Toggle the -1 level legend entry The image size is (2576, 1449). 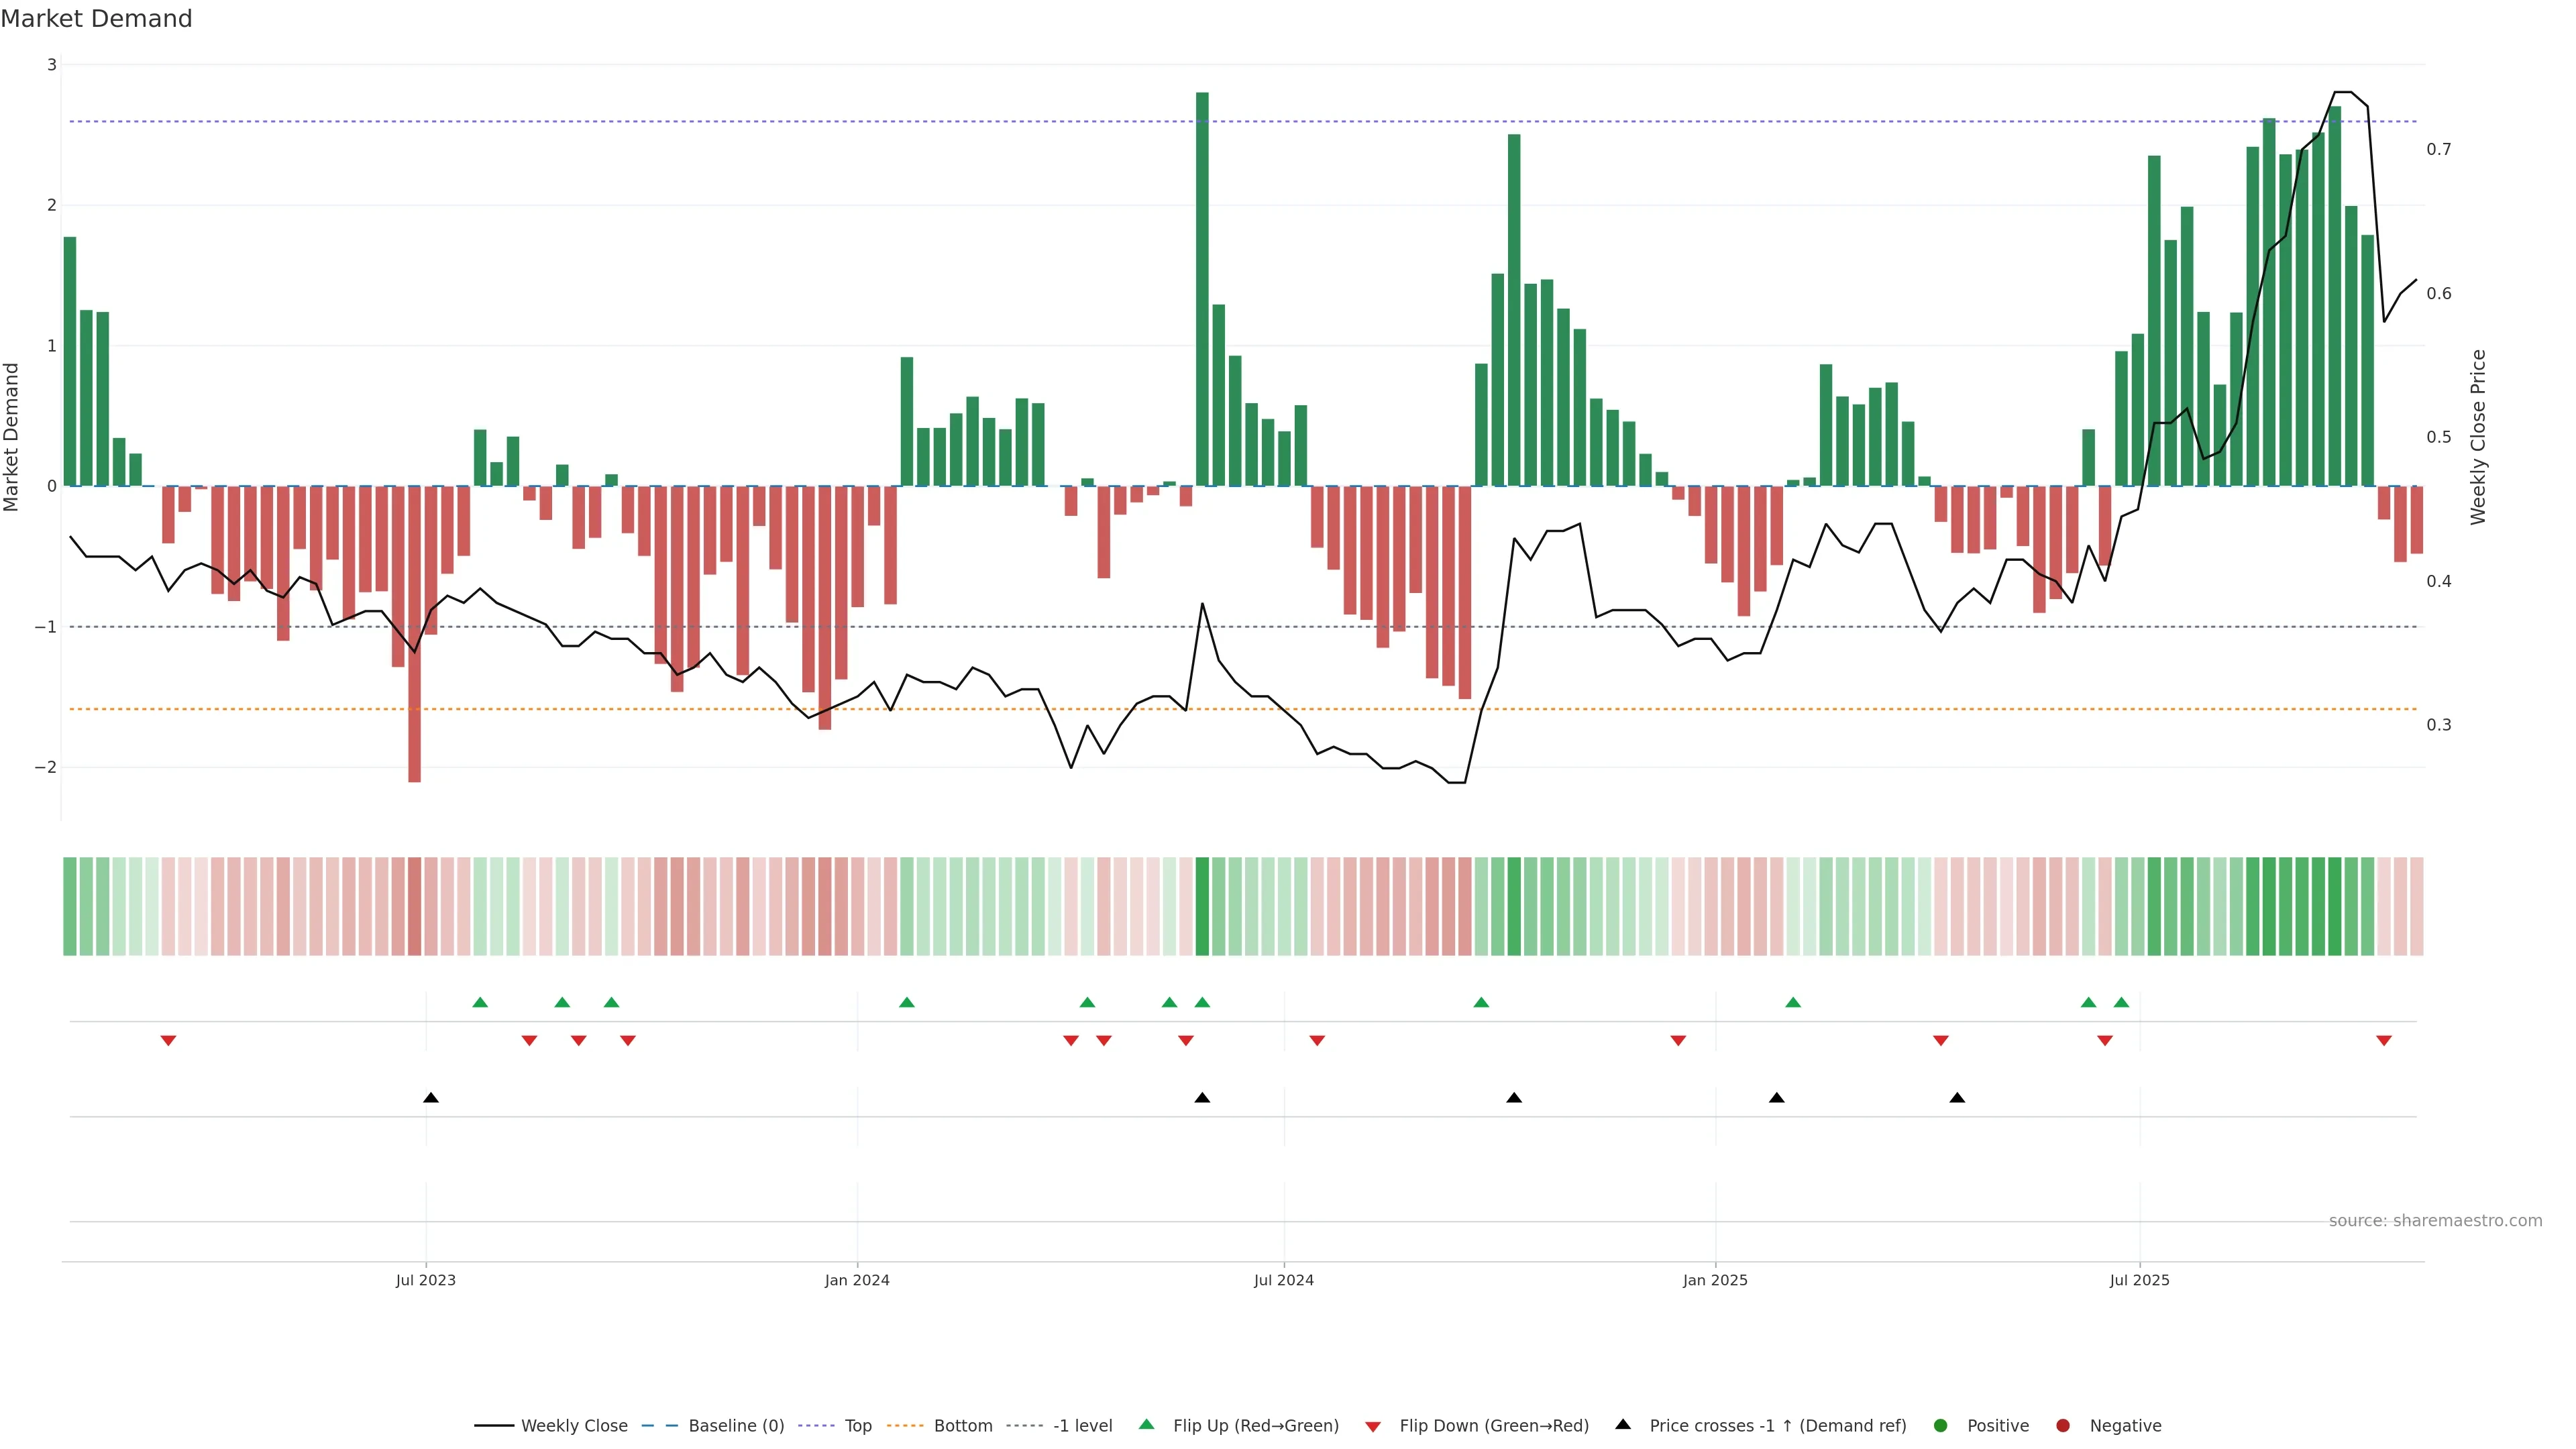point(1082,1425)
